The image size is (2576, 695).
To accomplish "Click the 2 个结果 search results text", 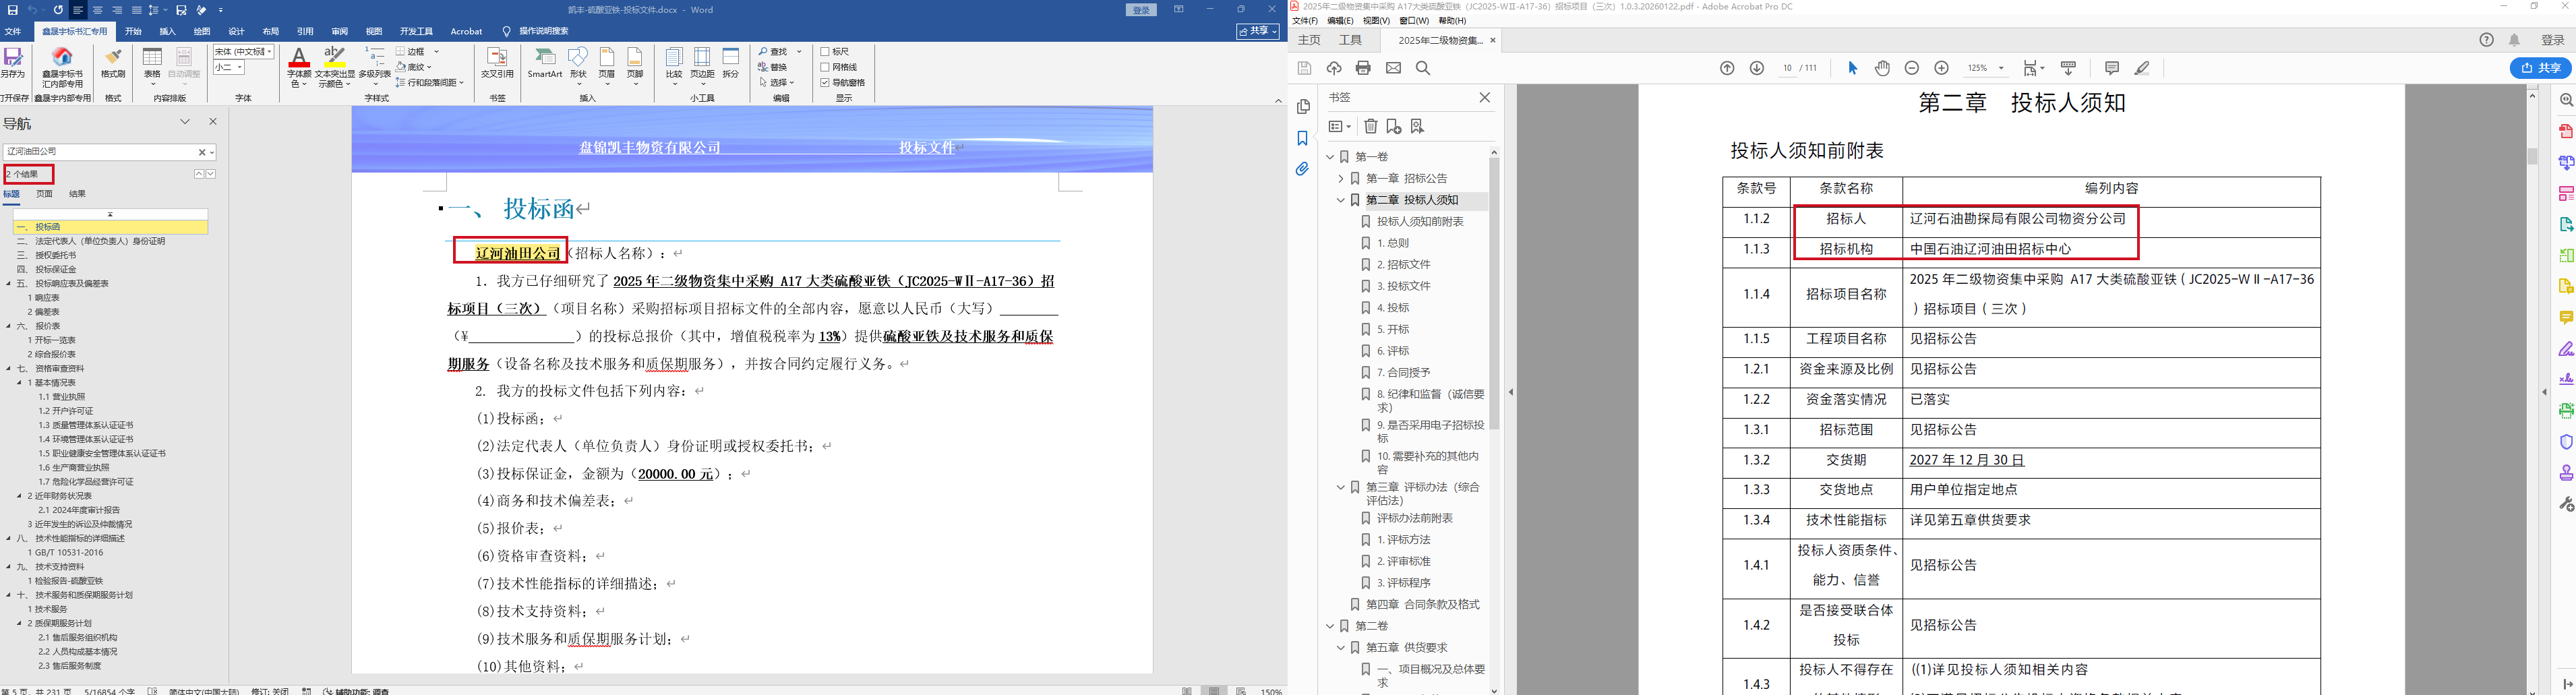I will [x=22, y=174].
